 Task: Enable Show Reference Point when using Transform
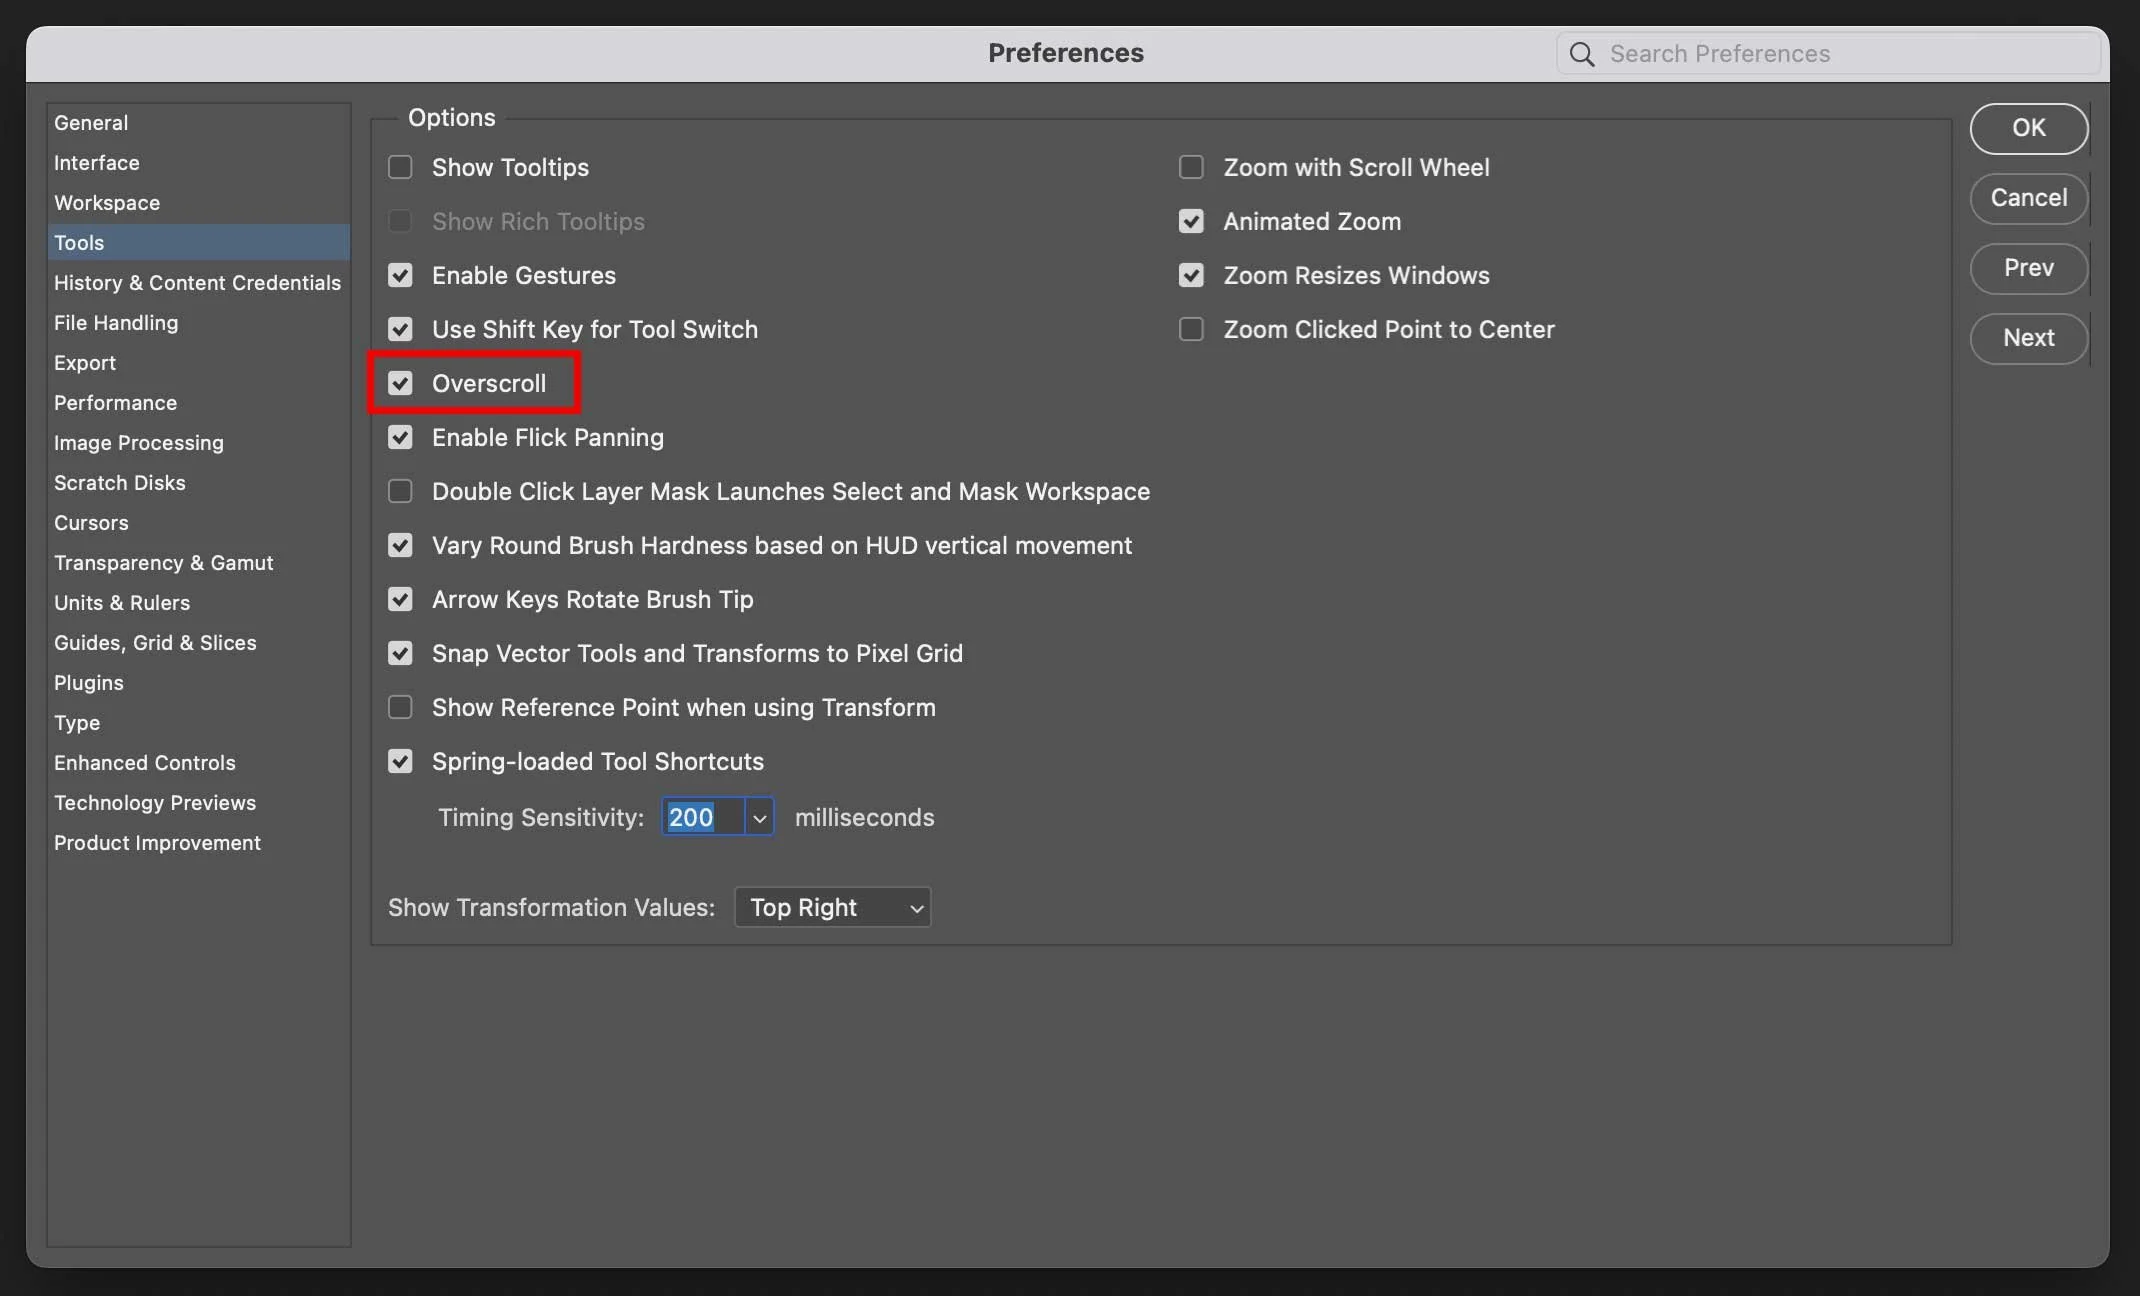tap(400, 707)
